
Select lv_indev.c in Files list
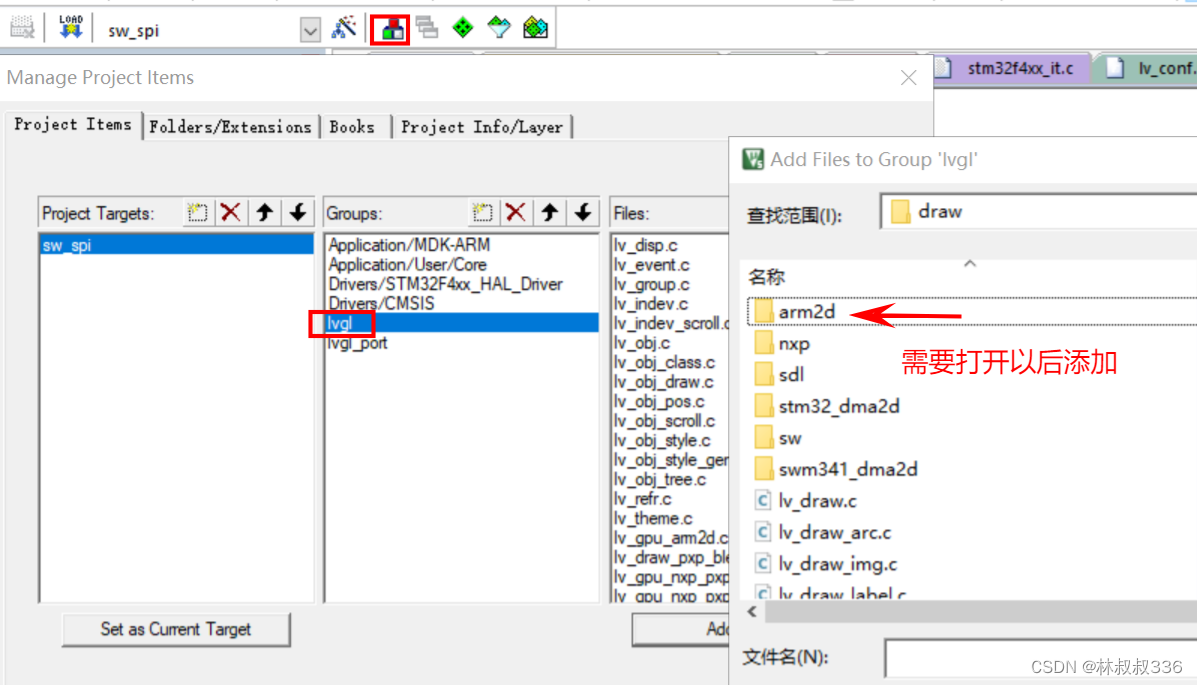click(651, 303)
